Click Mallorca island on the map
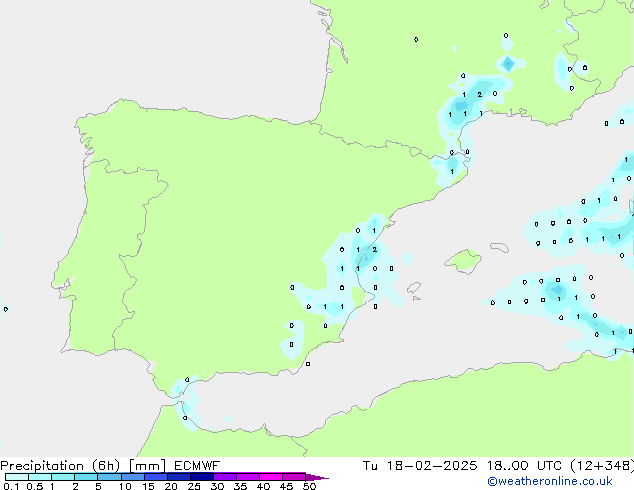634x490 pixels. tap(463, 261)
